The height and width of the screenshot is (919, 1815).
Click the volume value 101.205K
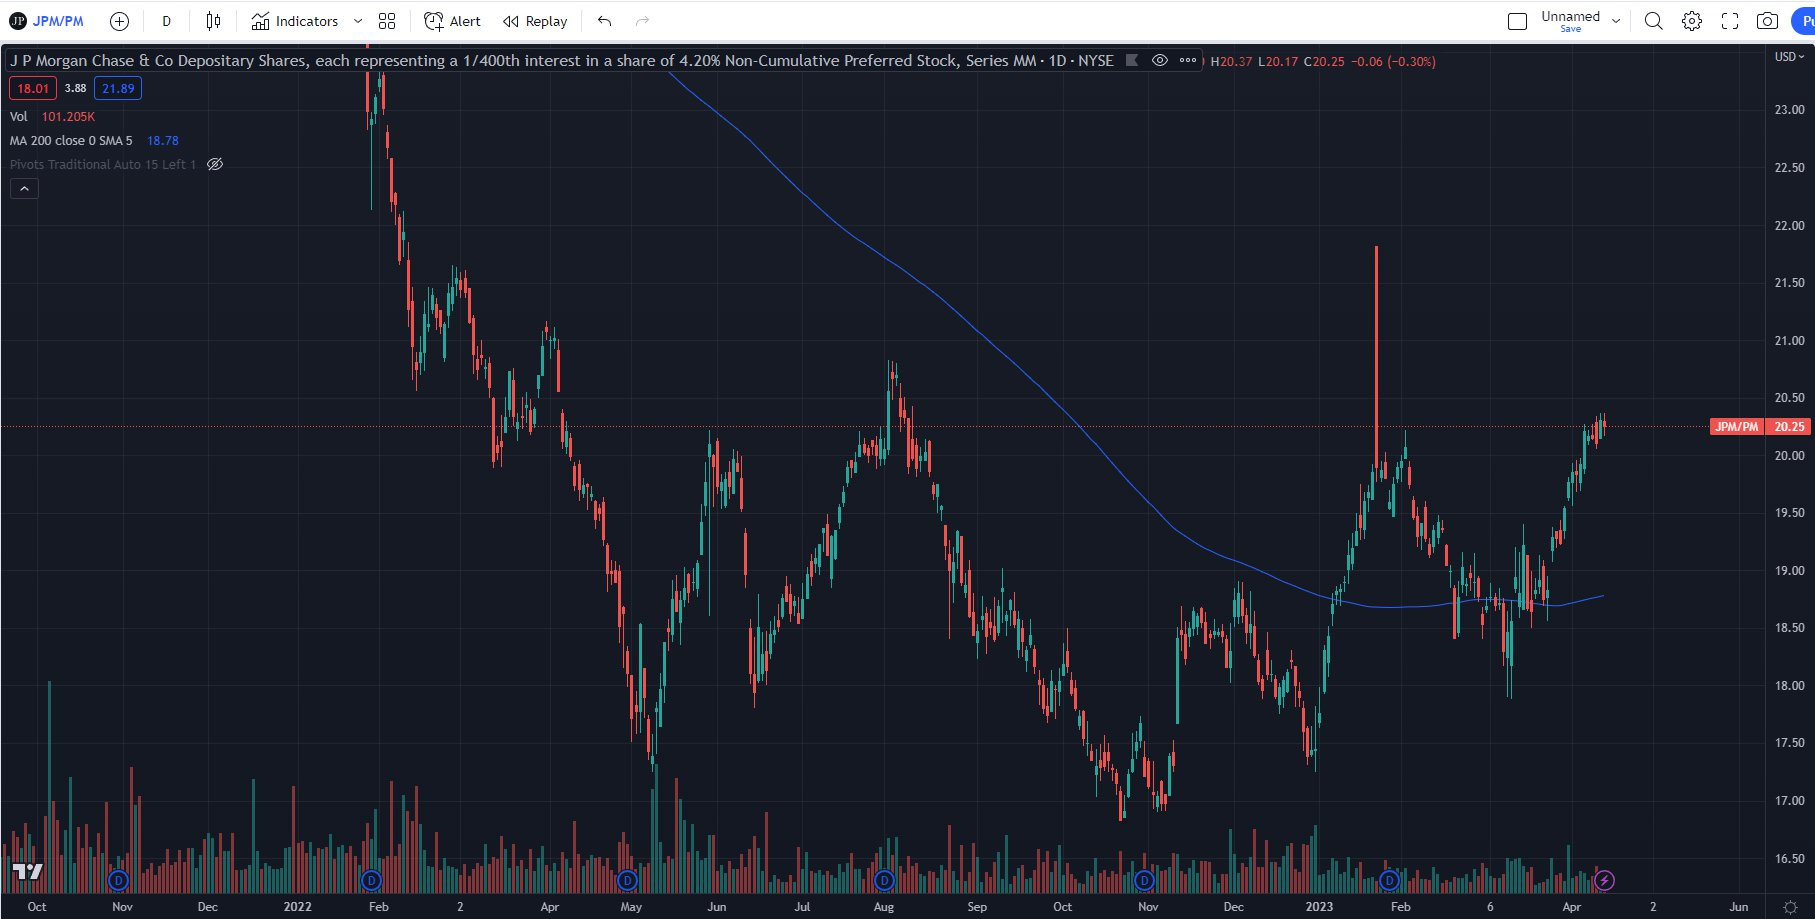68,117
